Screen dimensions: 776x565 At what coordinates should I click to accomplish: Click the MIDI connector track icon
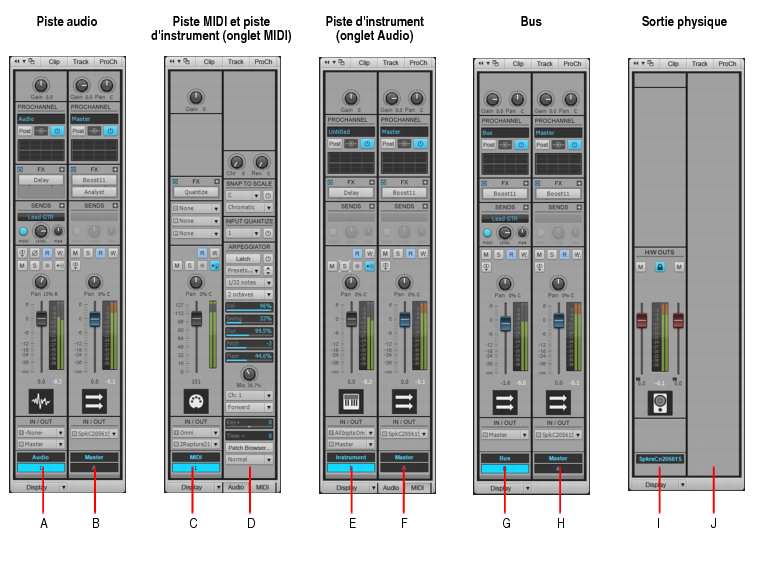pos(196,401)
